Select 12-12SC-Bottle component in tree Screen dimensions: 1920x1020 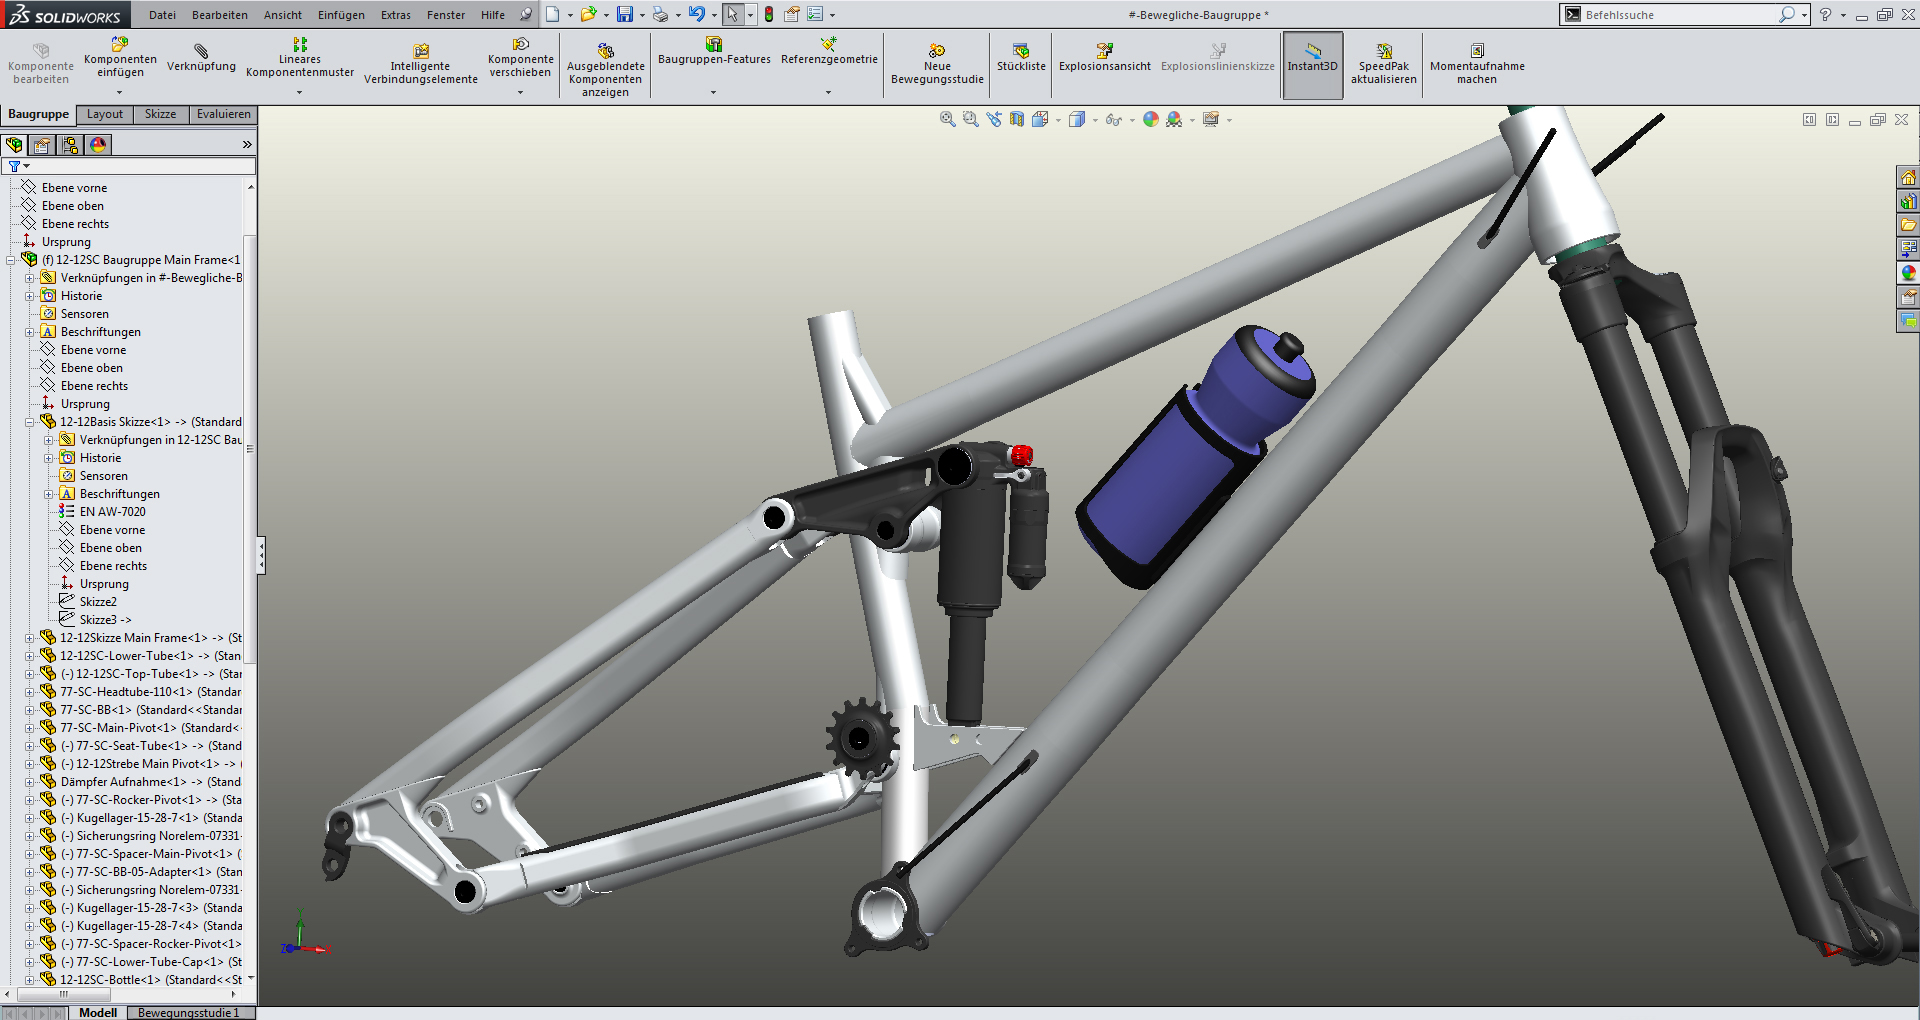click(150, 980)
